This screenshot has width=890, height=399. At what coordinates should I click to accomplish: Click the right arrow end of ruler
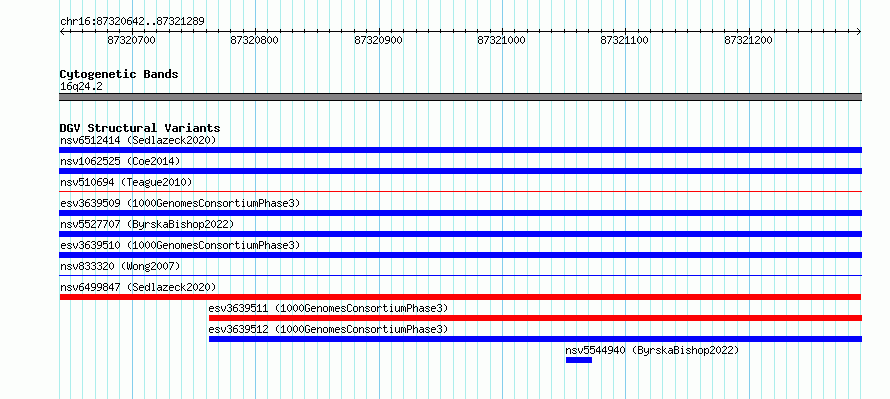pos(859,32)
